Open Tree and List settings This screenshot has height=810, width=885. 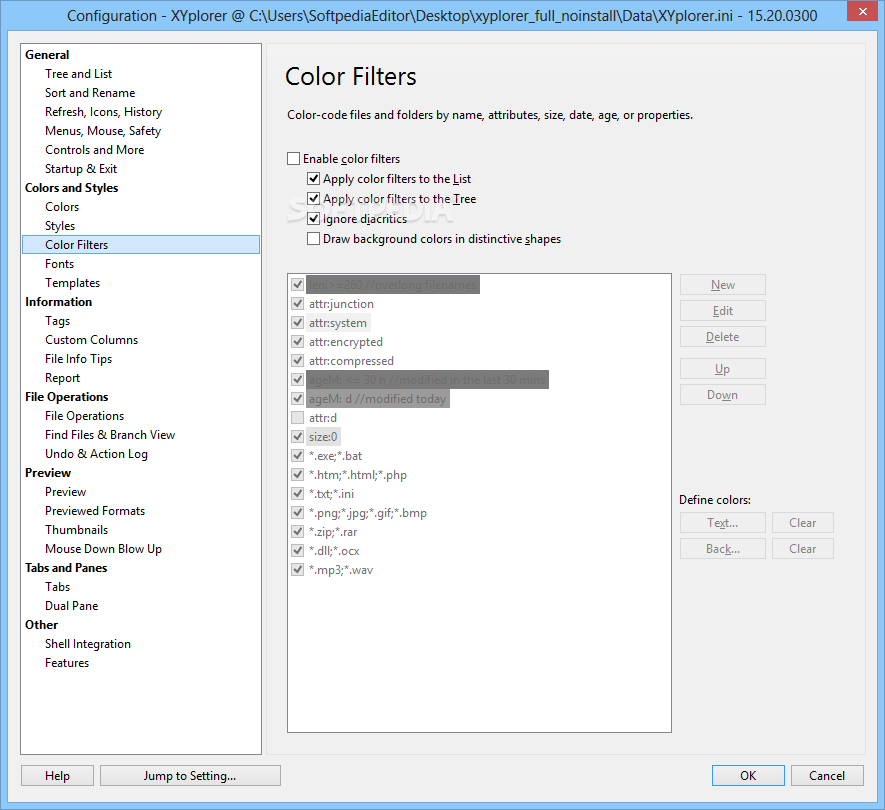click(x=78, y=74)
